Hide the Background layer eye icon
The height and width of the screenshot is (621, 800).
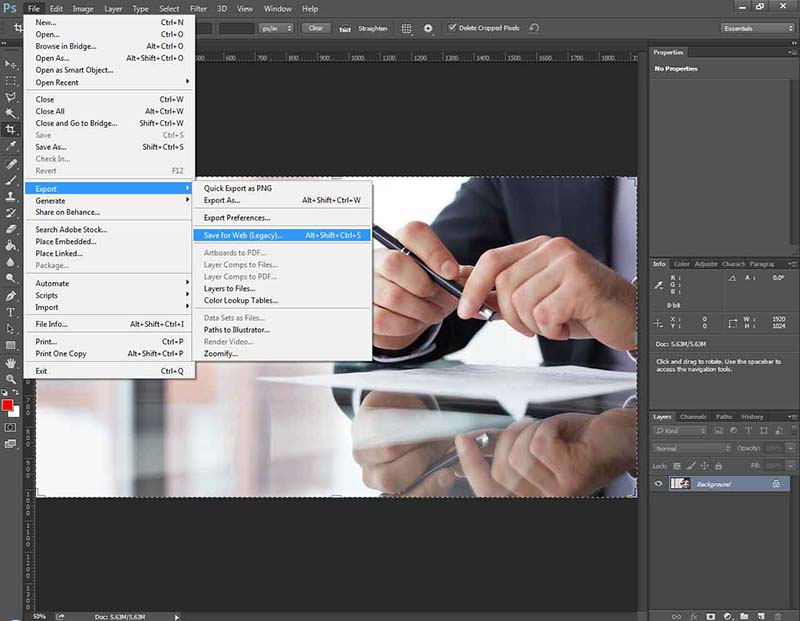pos(658,484)
